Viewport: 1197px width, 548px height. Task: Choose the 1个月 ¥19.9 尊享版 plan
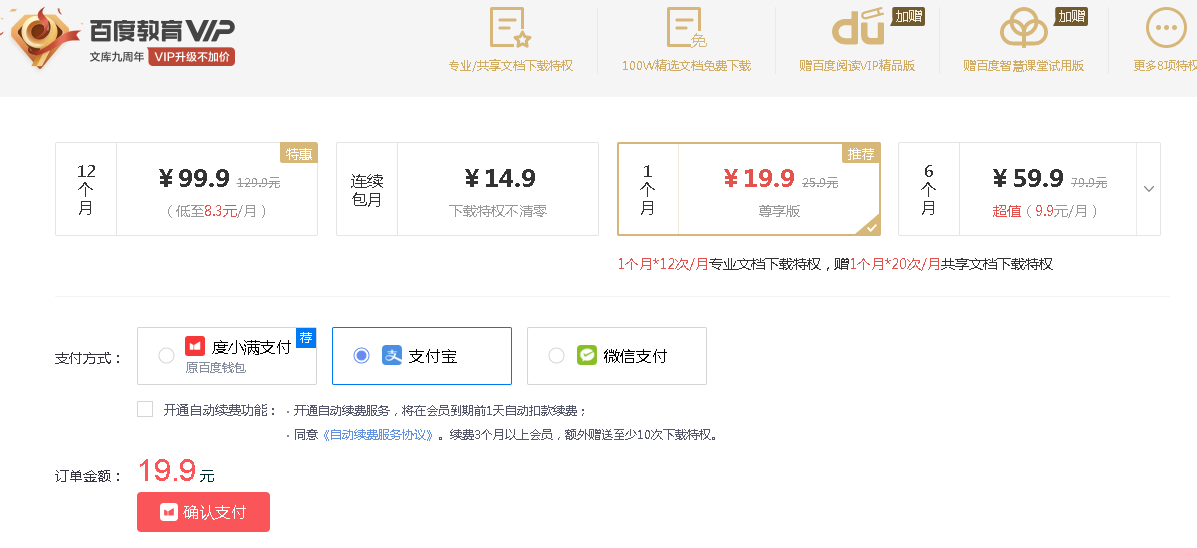point(749,189)
